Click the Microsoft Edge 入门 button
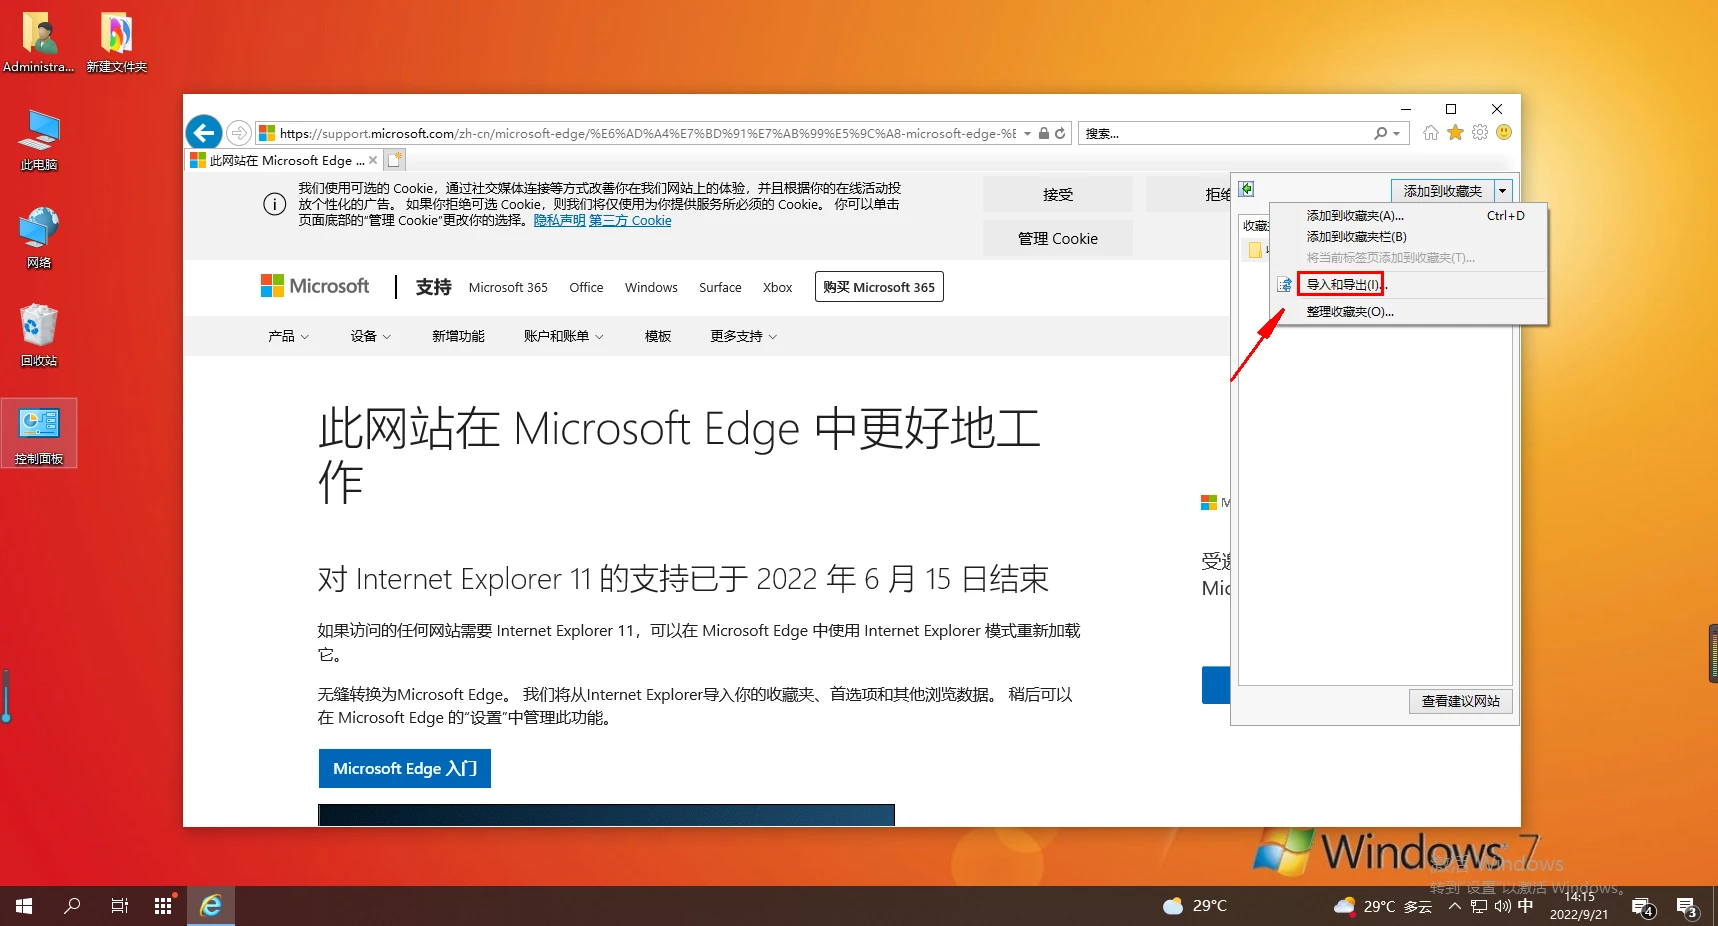The width and height of the screenshot is (1718, 926). click(404, 768)
